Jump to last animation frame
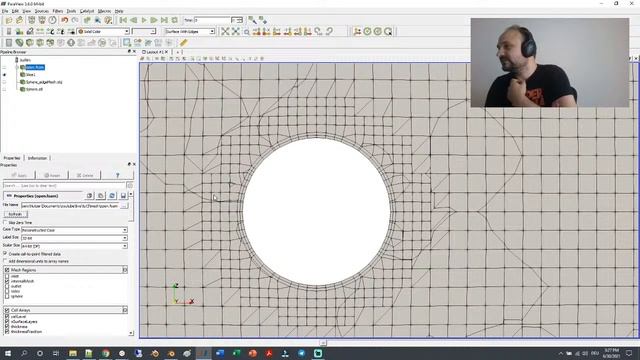Screen dimensions: 640x360 coord(164,20)
